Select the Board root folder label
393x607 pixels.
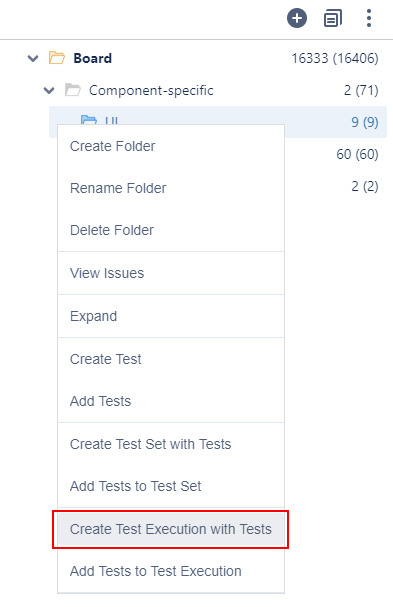tap(93, 58)
